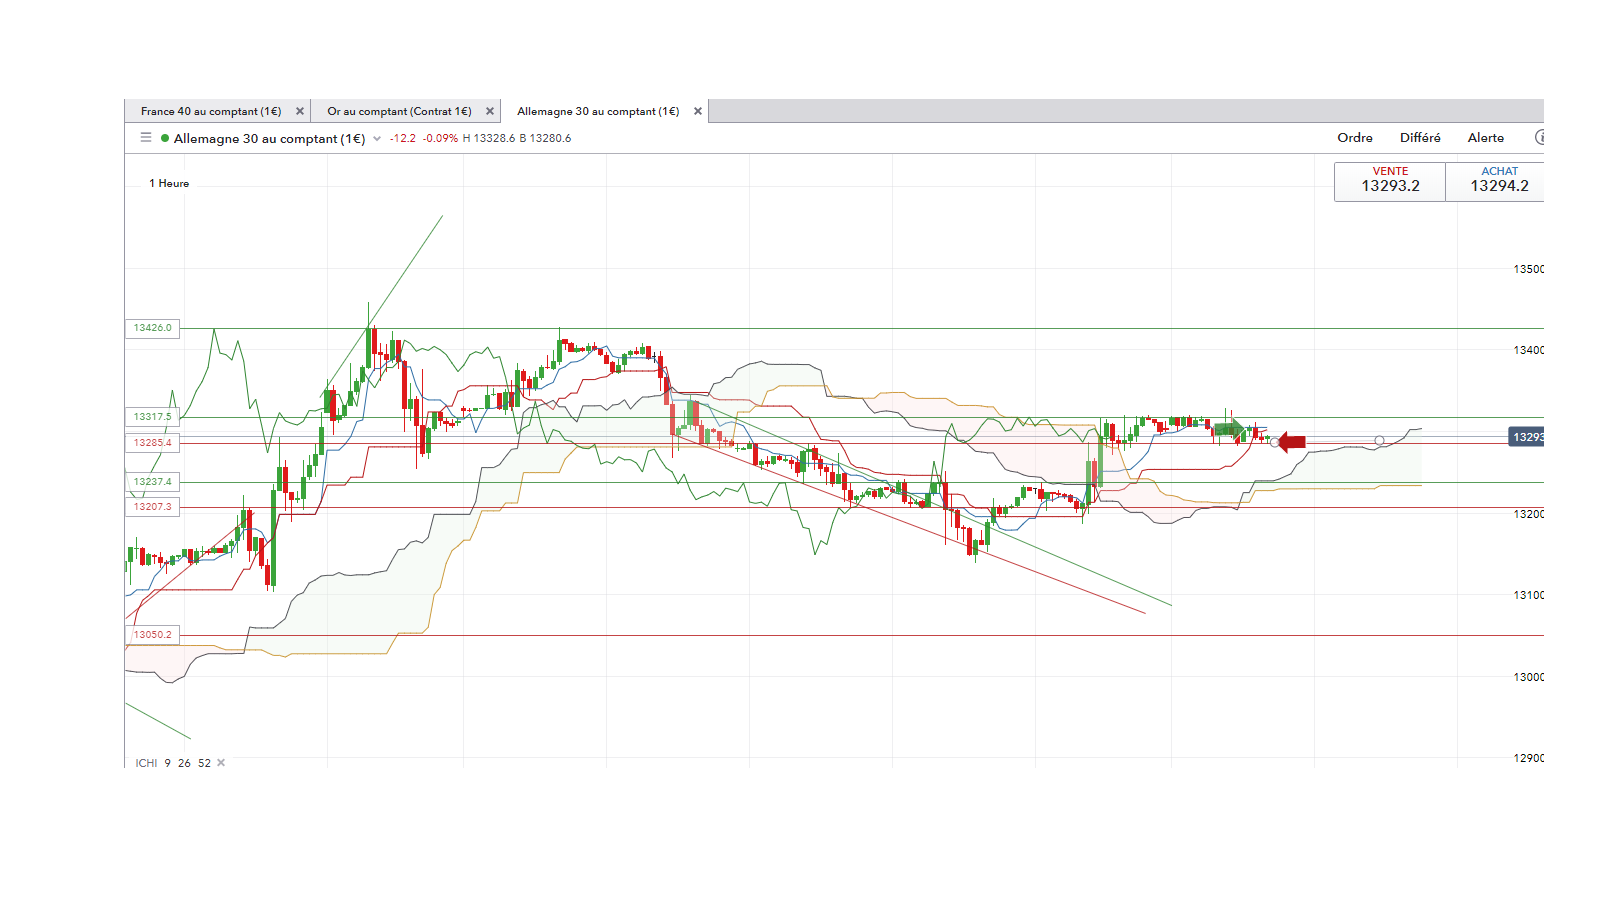Select the Différé option
This screenshot has width=1600, height=900.
tap(1420, 138)
